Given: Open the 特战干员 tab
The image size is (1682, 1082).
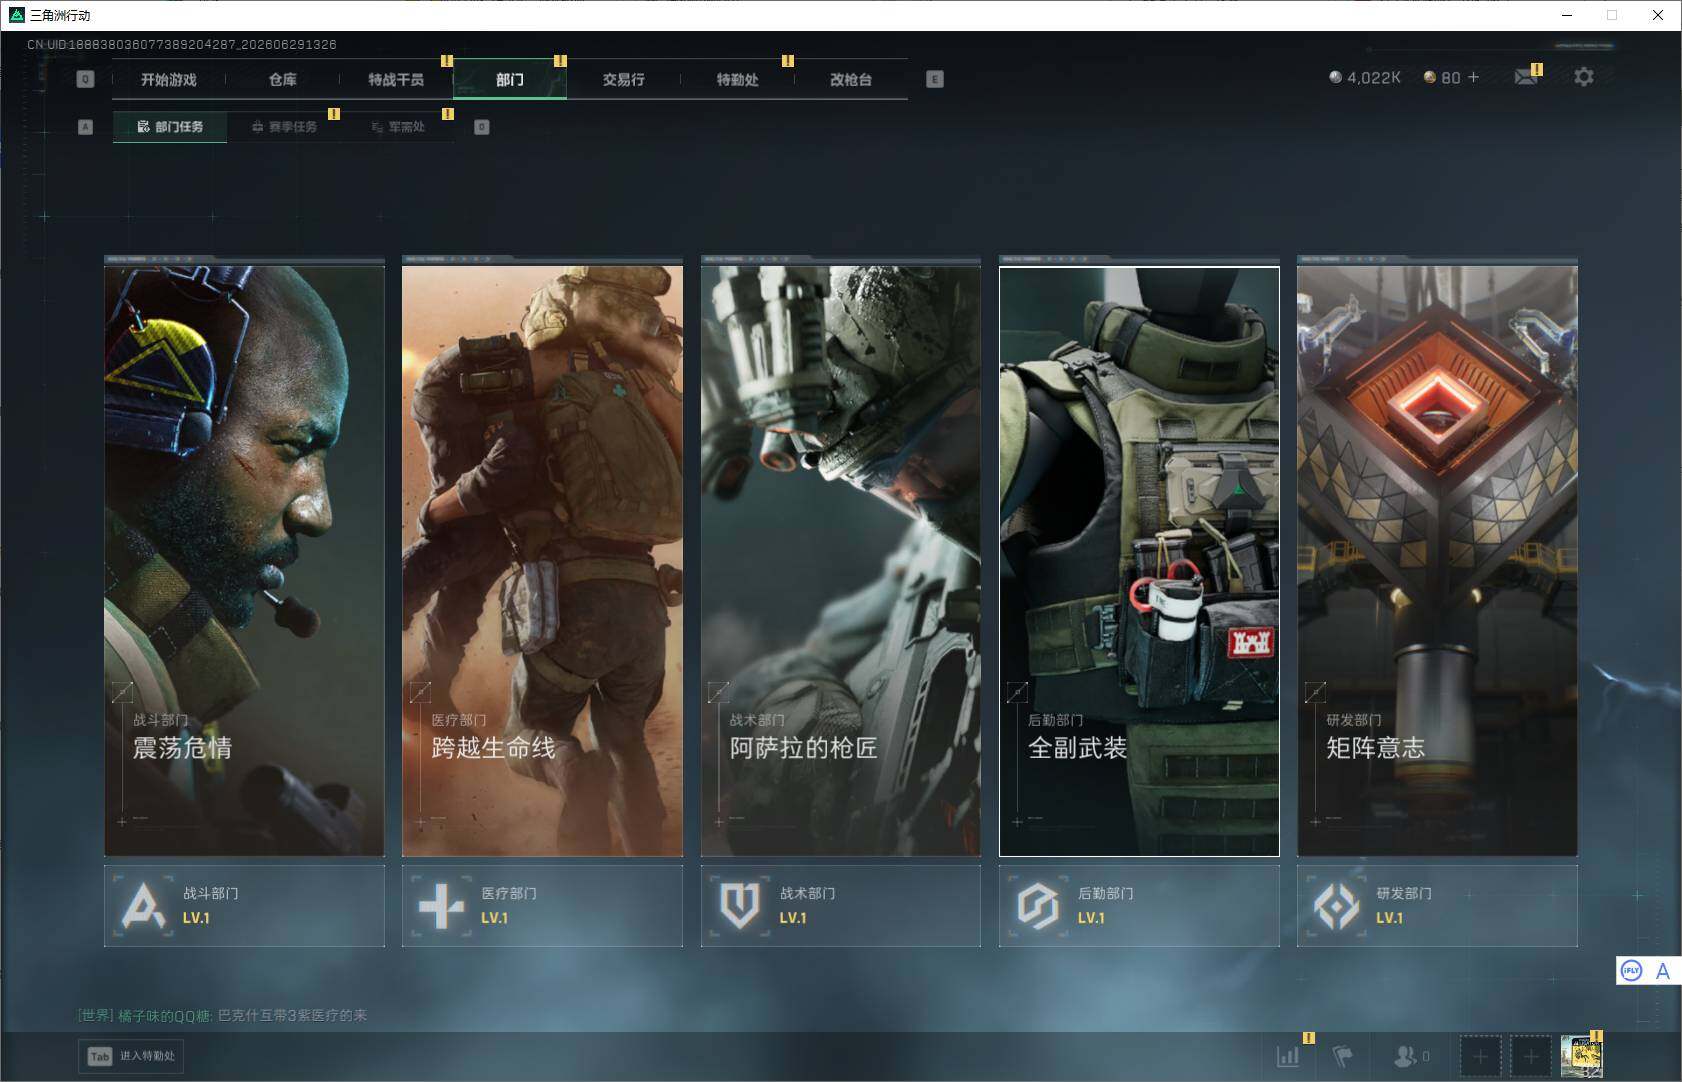Looking at the screenshot, I should click(396, 79).
